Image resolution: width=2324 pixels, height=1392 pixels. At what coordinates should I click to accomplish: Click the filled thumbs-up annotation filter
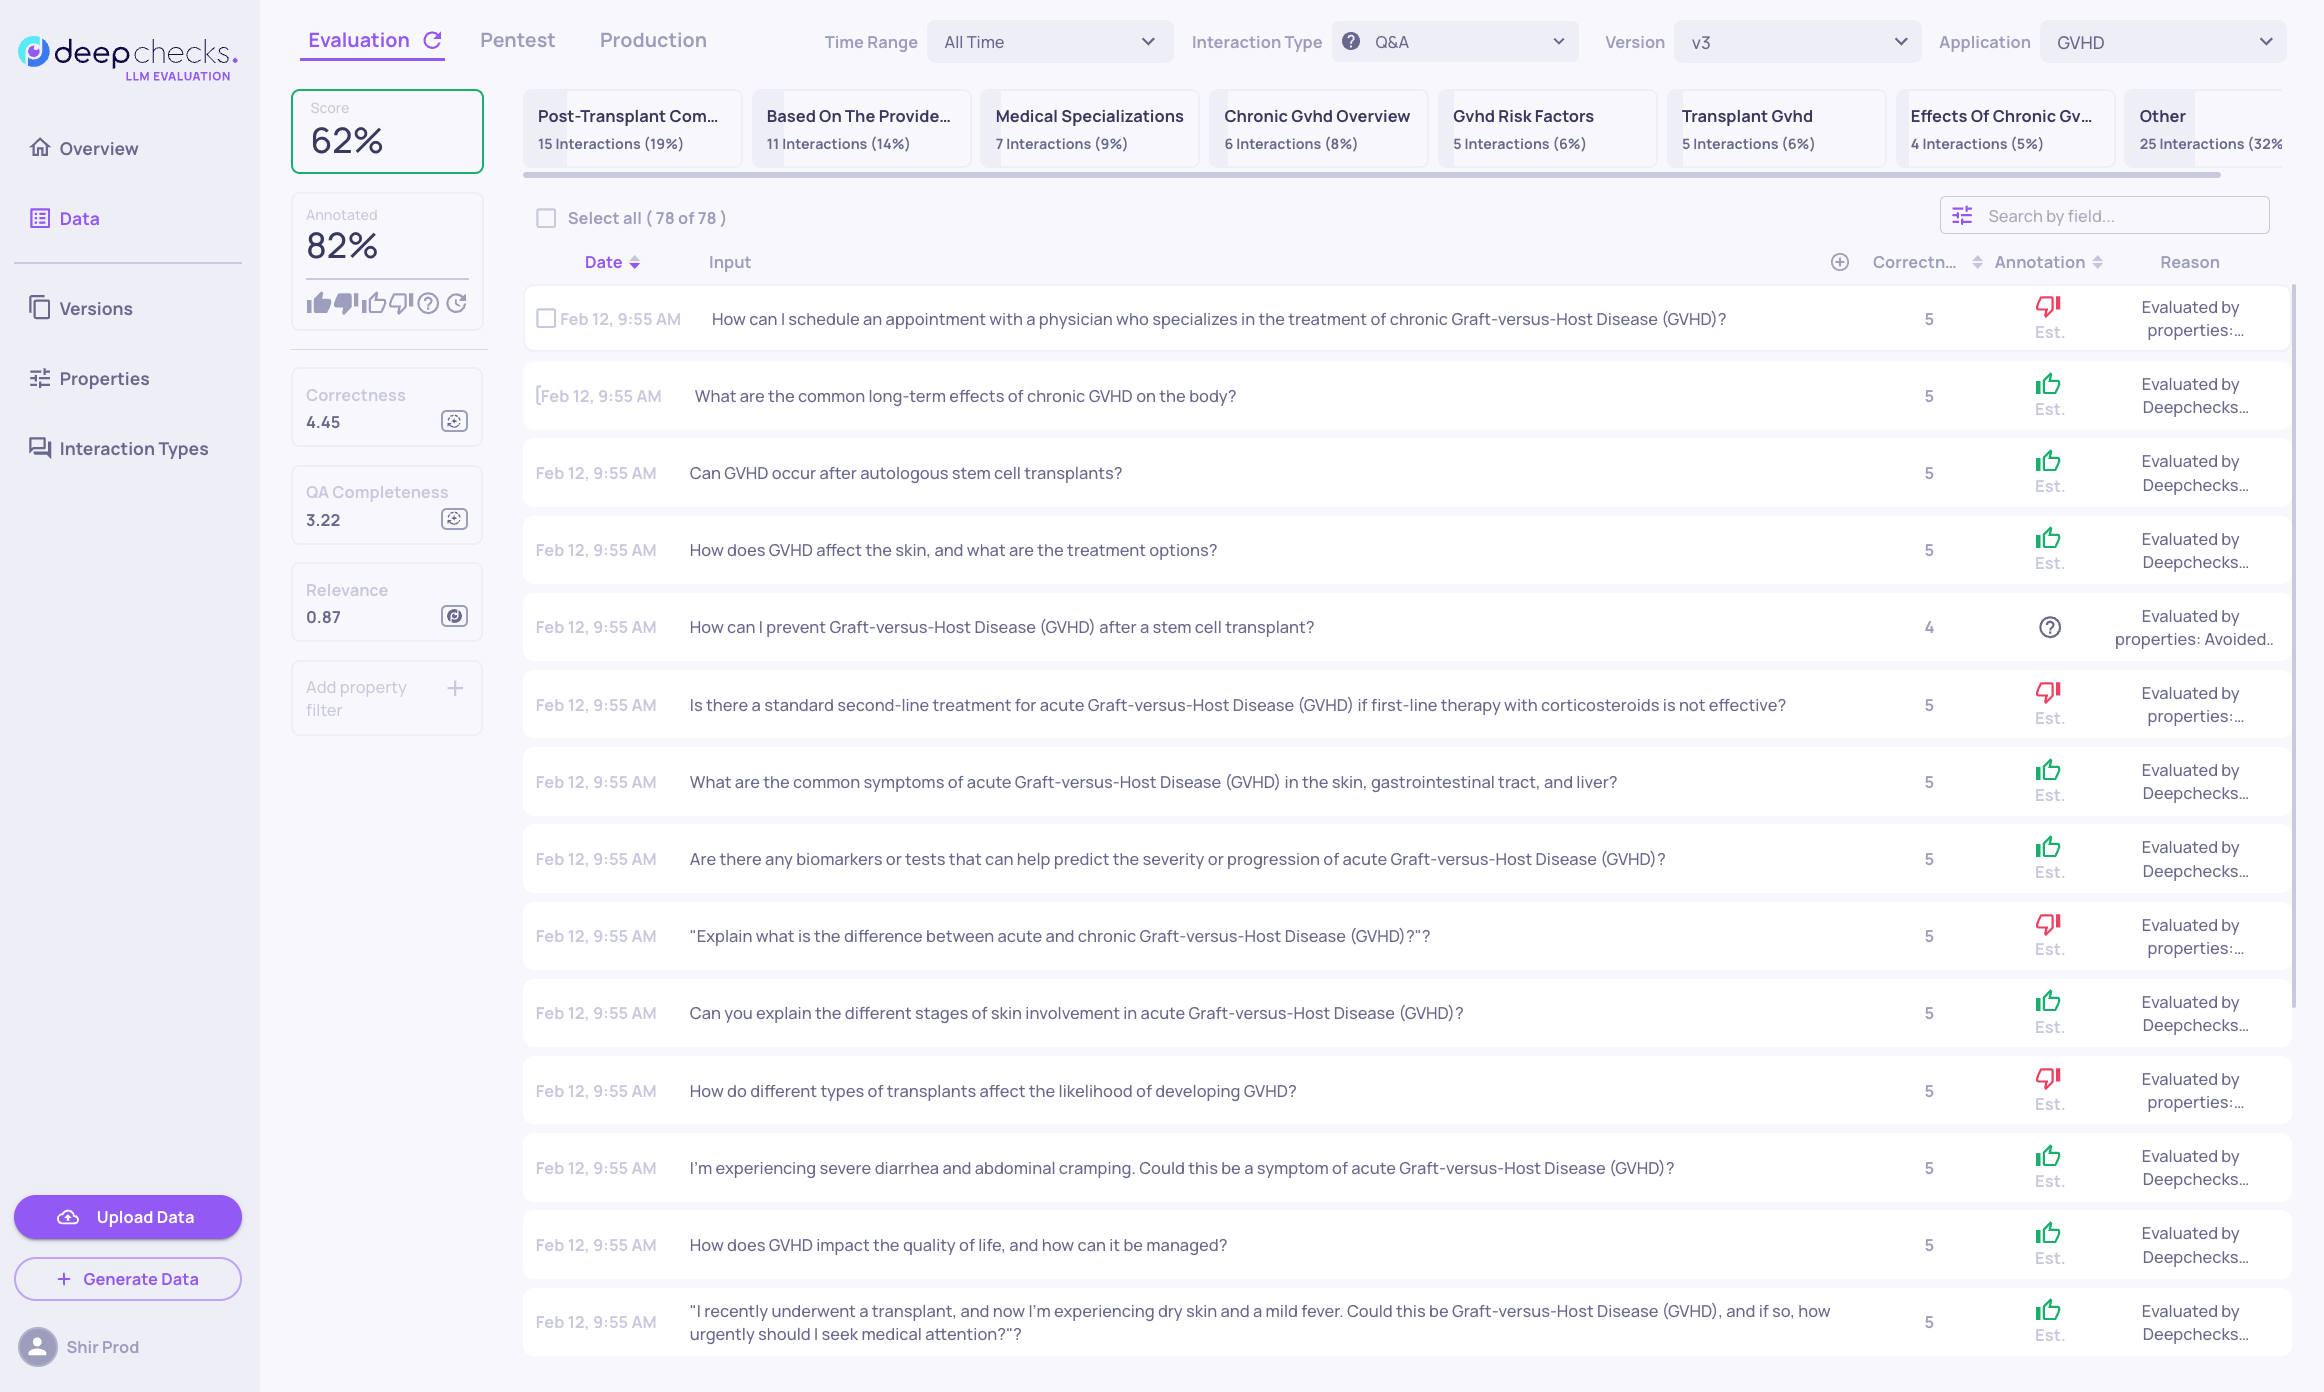pyautogui.click(x=318, y=303)
